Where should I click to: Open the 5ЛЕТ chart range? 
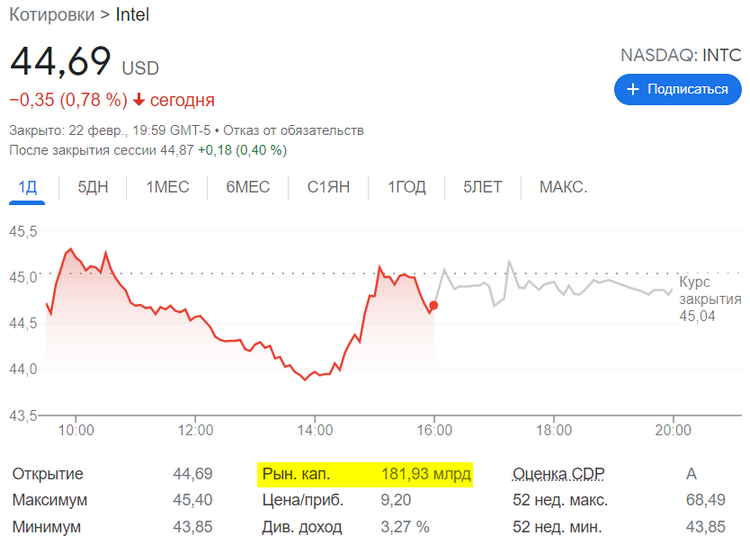point(483,187)
